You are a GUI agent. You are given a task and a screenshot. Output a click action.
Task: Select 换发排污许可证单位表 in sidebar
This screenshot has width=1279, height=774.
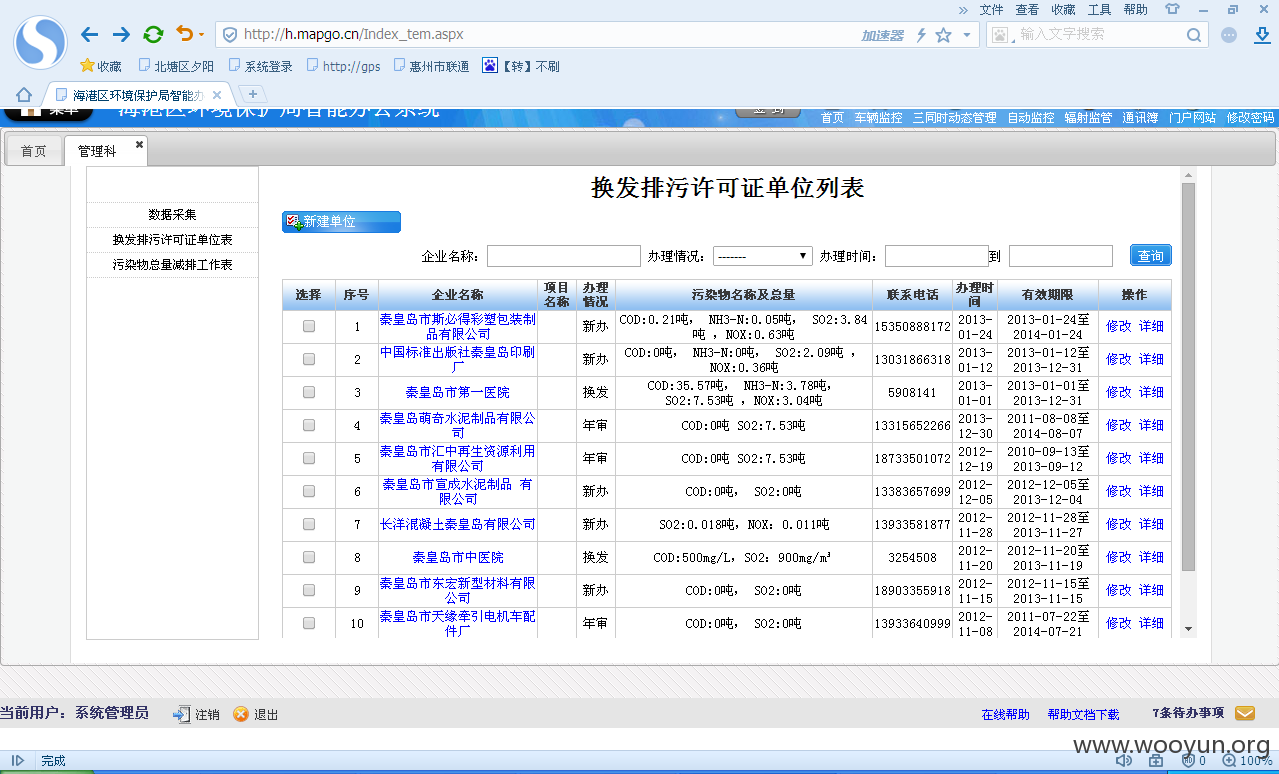(172, 240)
